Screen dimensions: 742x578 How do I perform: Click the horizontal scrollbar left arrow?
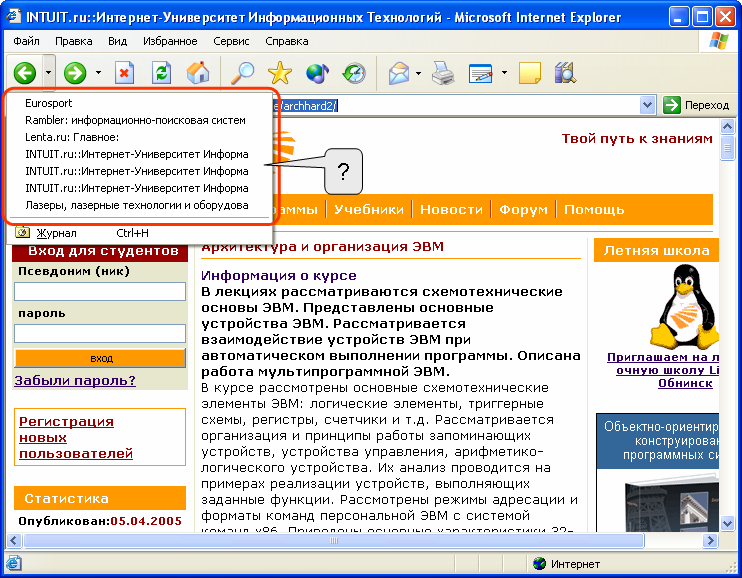point(14,540)
